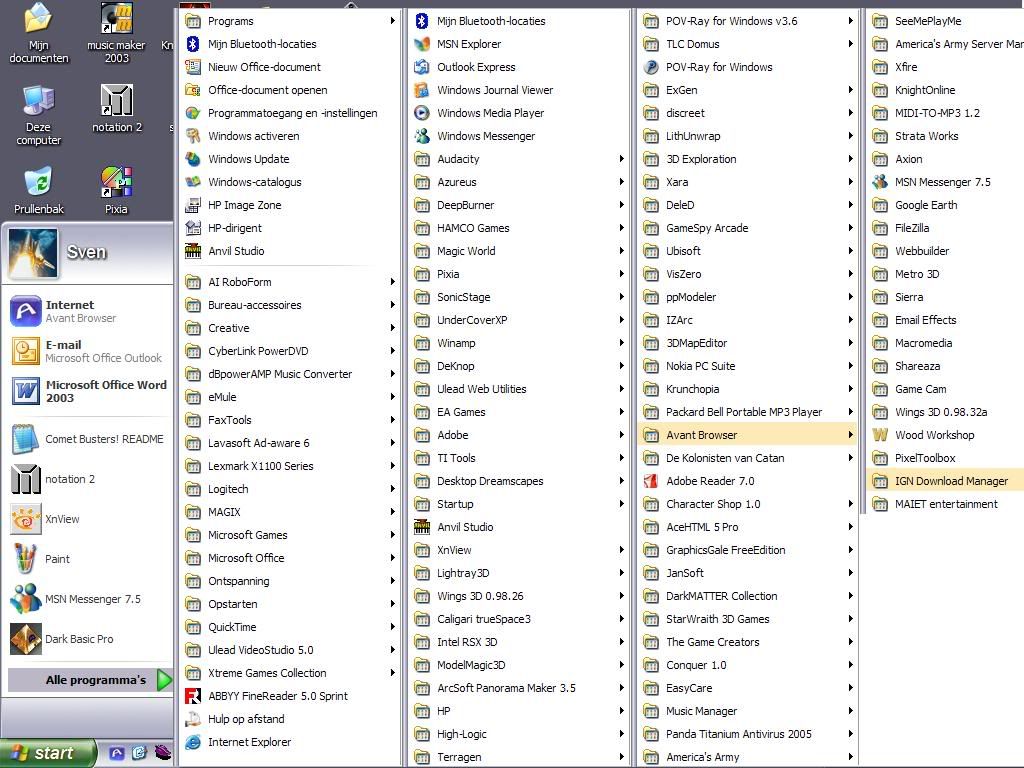1024x768 pixels.
Task: Open Comet Busters! README
Action: coord(88,439)
